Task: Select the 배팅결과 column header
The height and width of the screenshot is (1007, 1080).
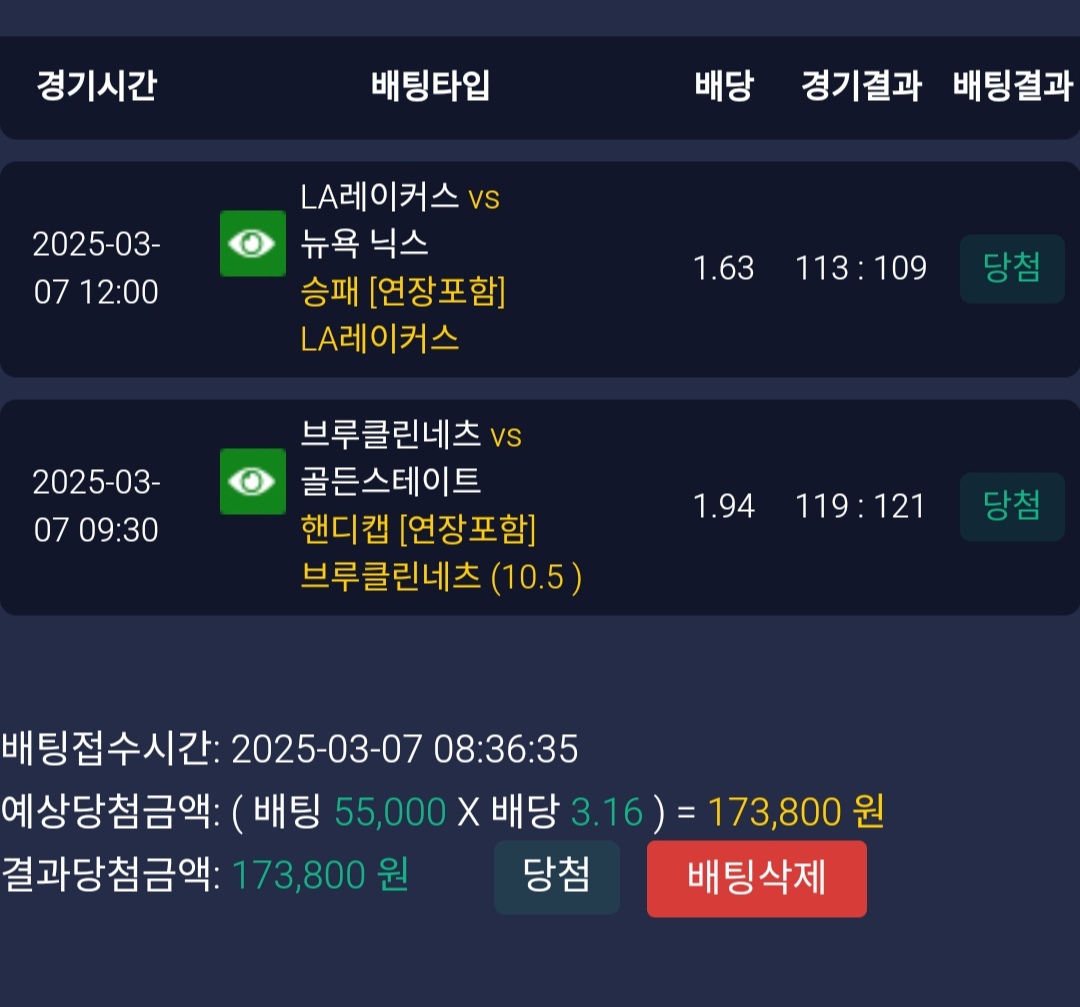Action: [1012, 86]
